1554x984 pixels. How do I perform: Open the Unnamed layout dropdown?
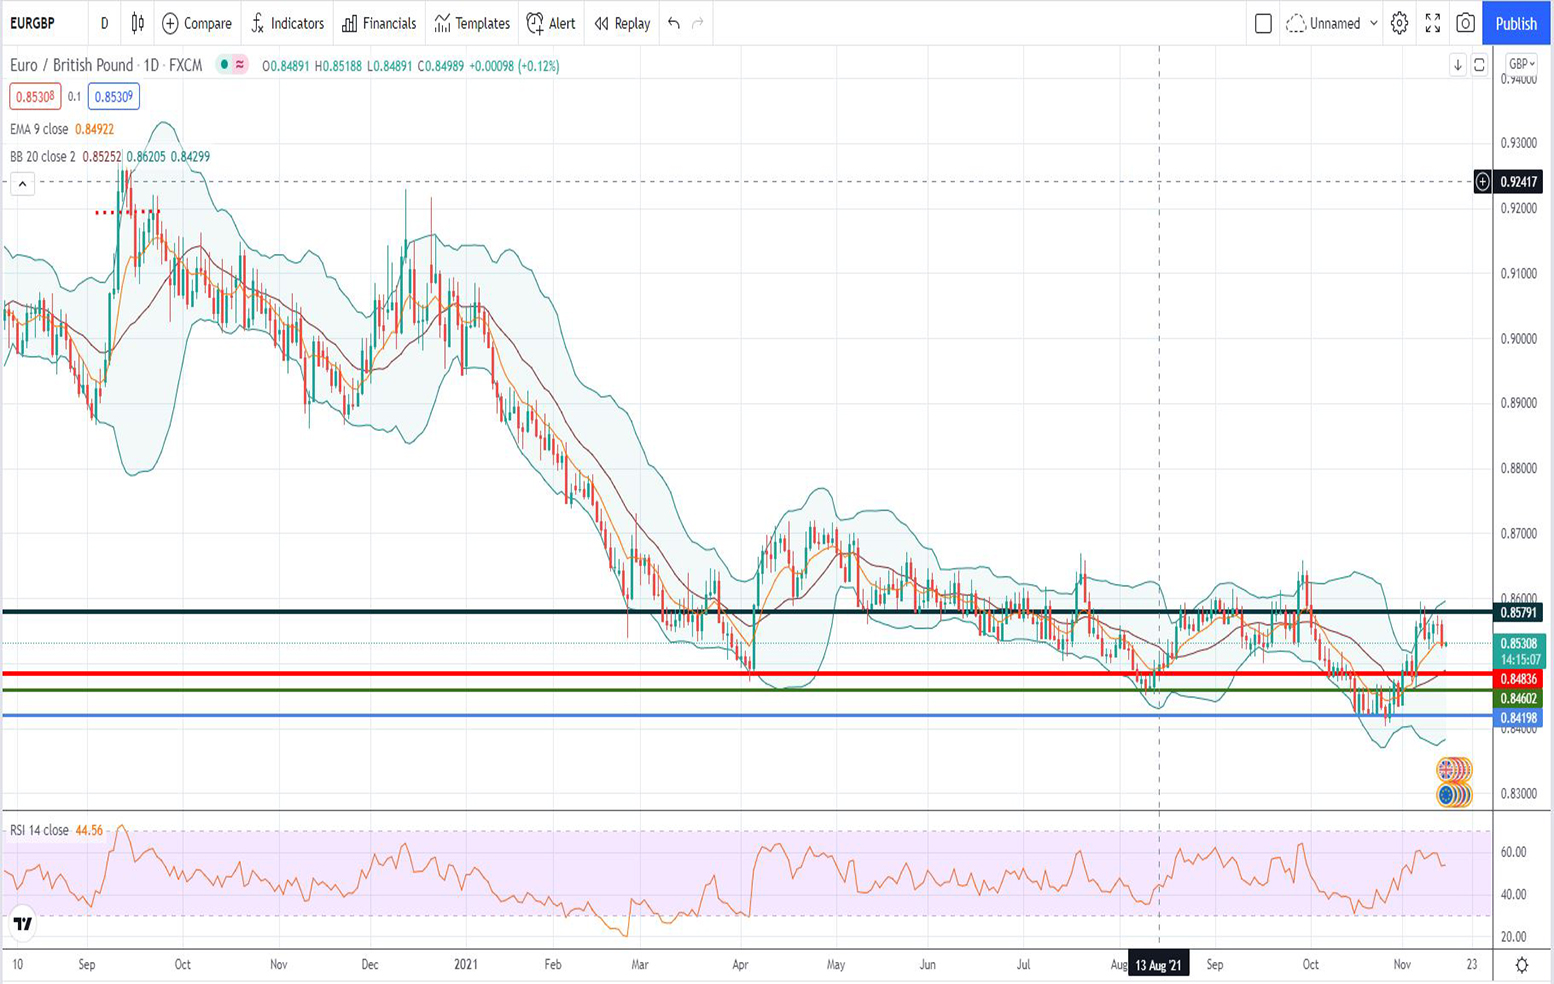click(x=1334, y=23)
